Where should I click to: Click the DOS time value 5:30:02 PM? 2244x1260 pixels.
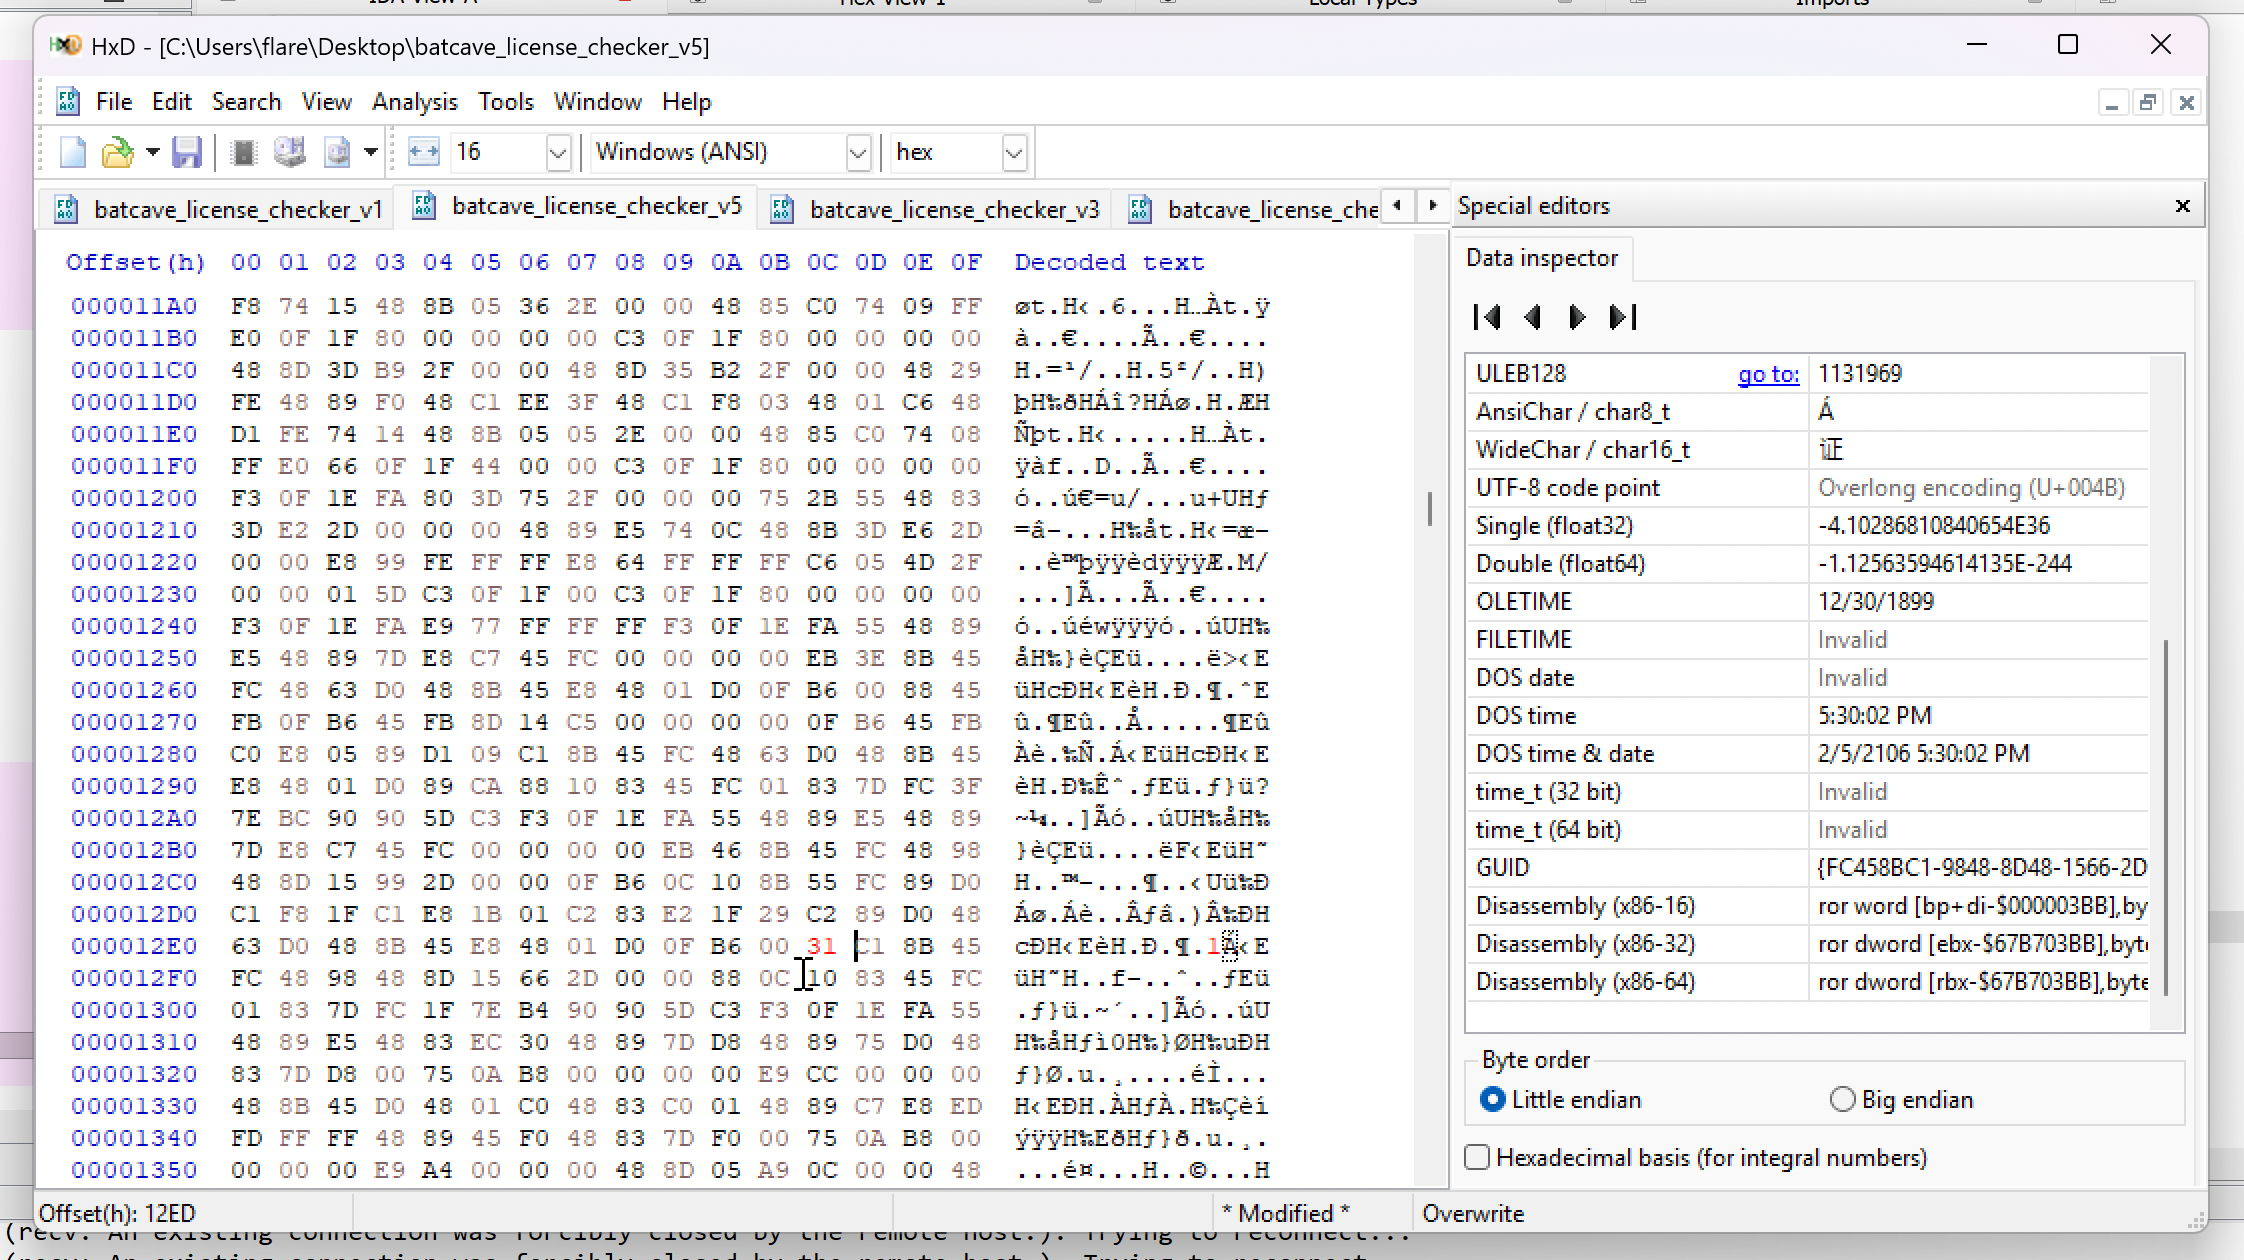pyautogui.click(x=1980, y=716)
